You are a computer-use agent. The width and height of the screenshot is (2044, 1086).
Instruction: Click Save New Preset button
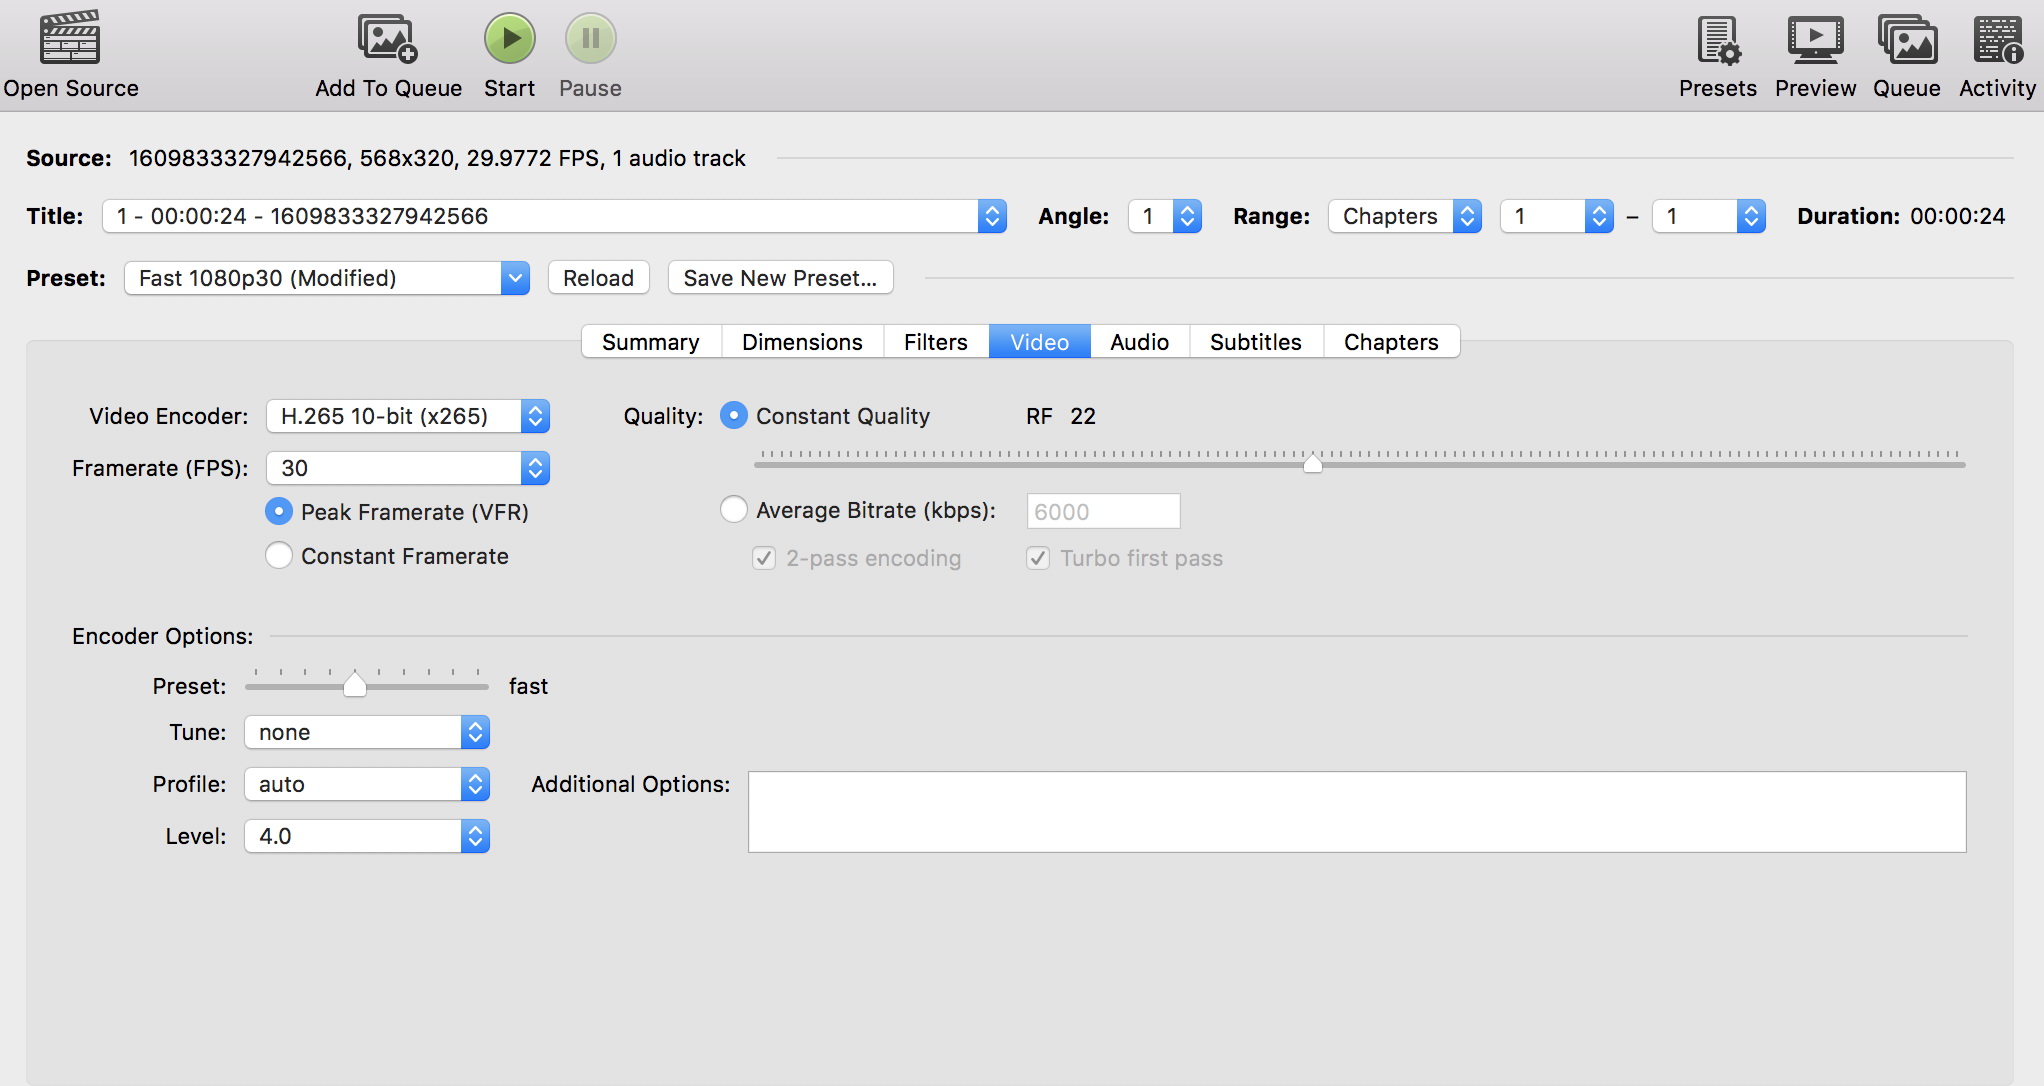[780, 278]
